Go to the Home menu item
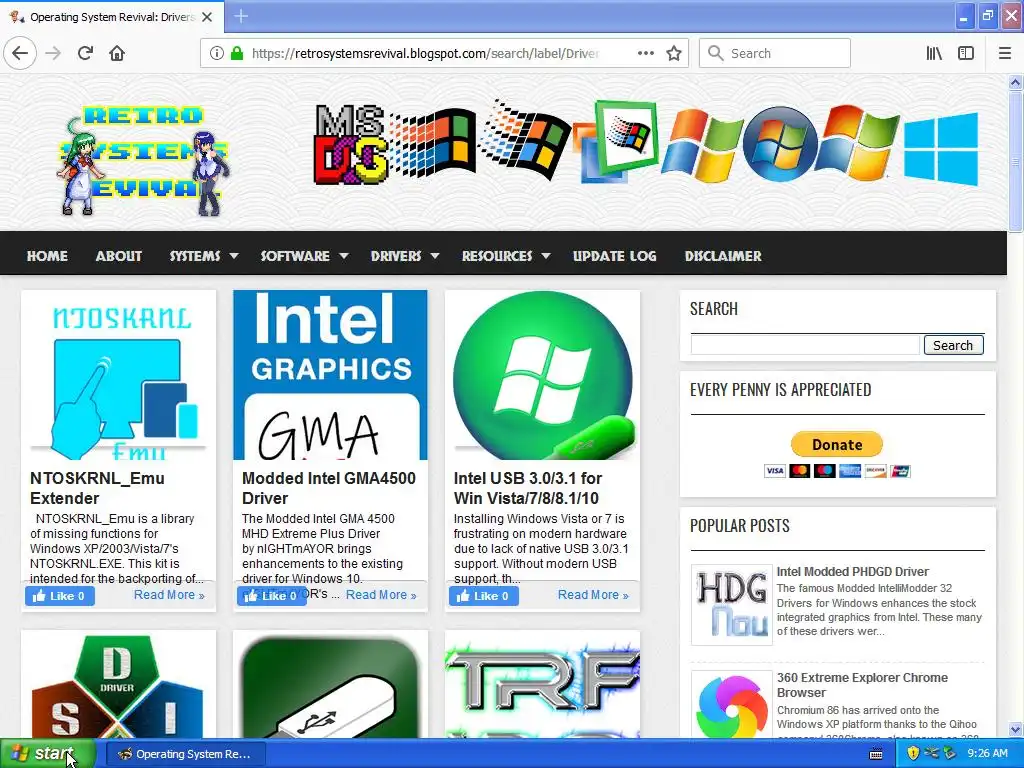 coord(47,256)
